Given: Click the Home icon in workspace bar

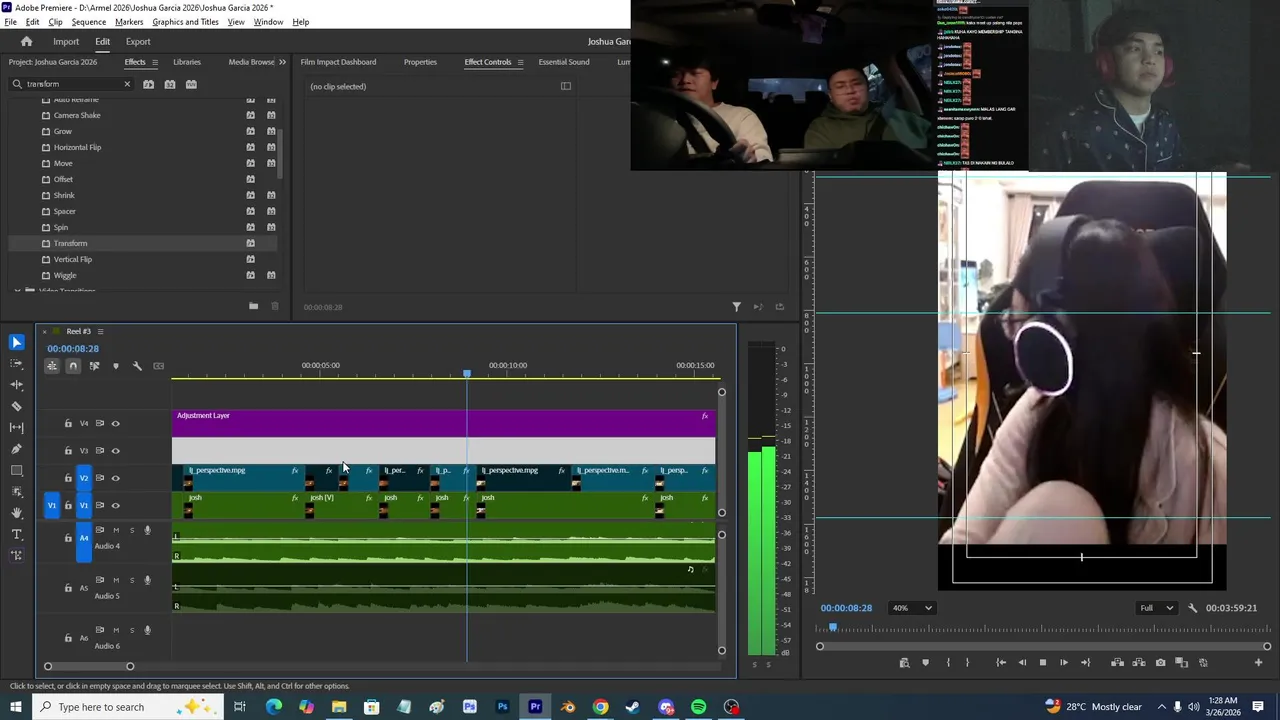Looking at the screenshot, I should [x=26, y=42].
